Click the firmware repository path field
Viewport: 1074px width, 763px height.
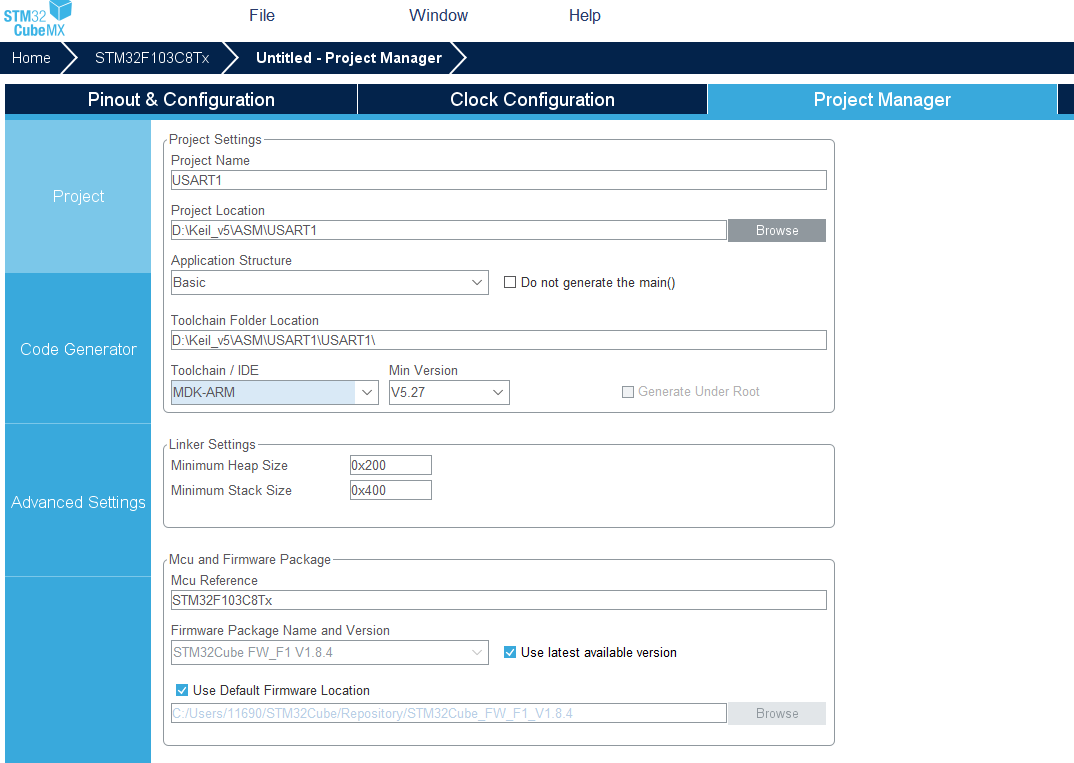[449, 713]
